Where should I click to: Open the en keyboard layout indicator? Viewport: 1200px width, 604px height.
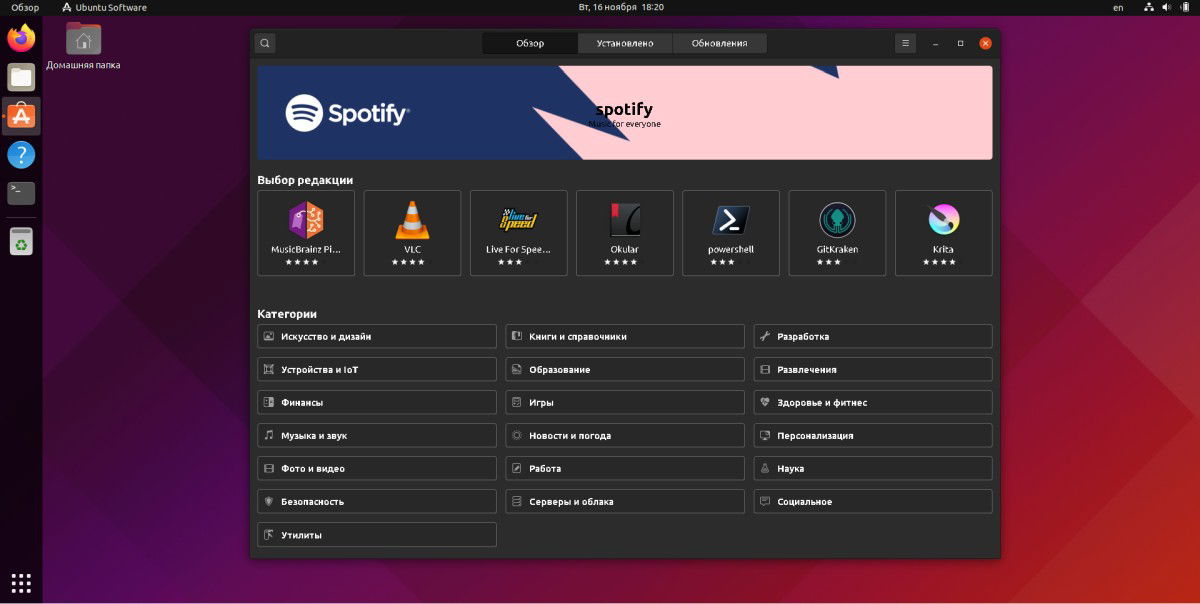1118,7
